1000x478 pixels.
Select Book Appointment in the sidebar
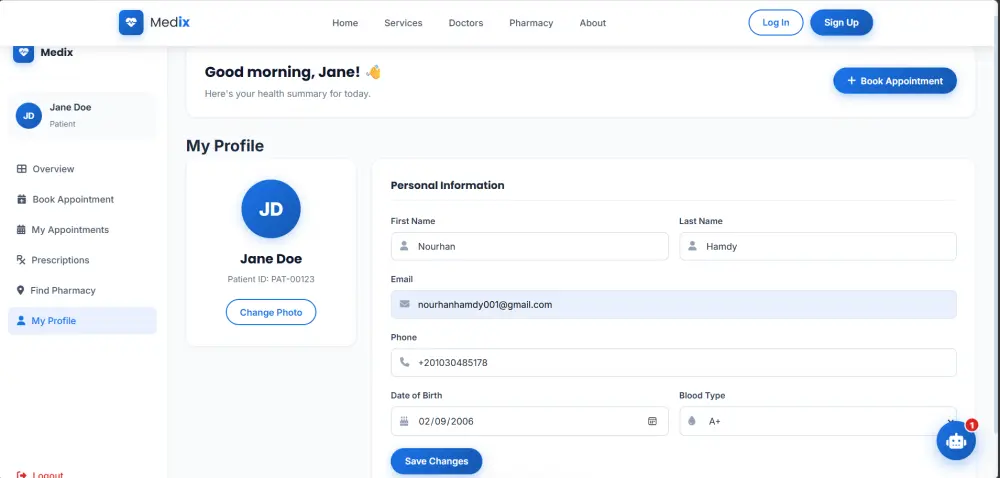82,199
